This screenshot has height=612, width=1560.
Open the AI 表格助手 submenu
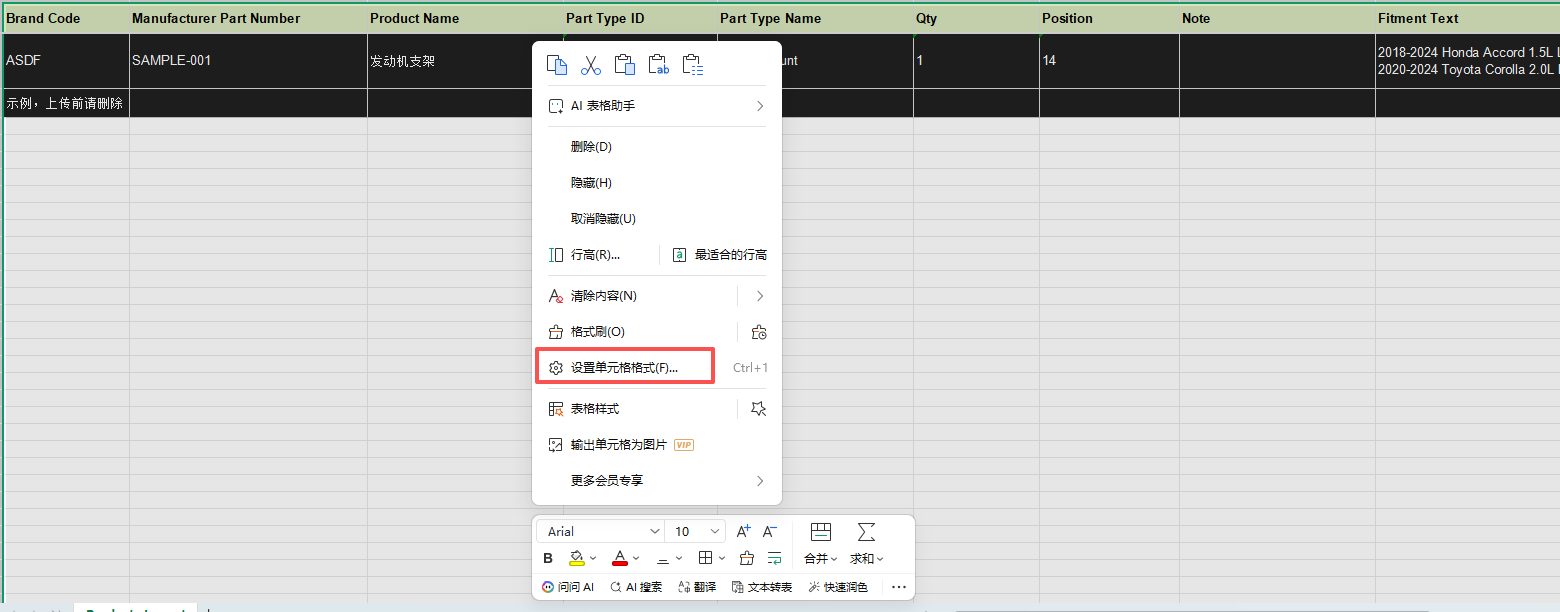657,106
